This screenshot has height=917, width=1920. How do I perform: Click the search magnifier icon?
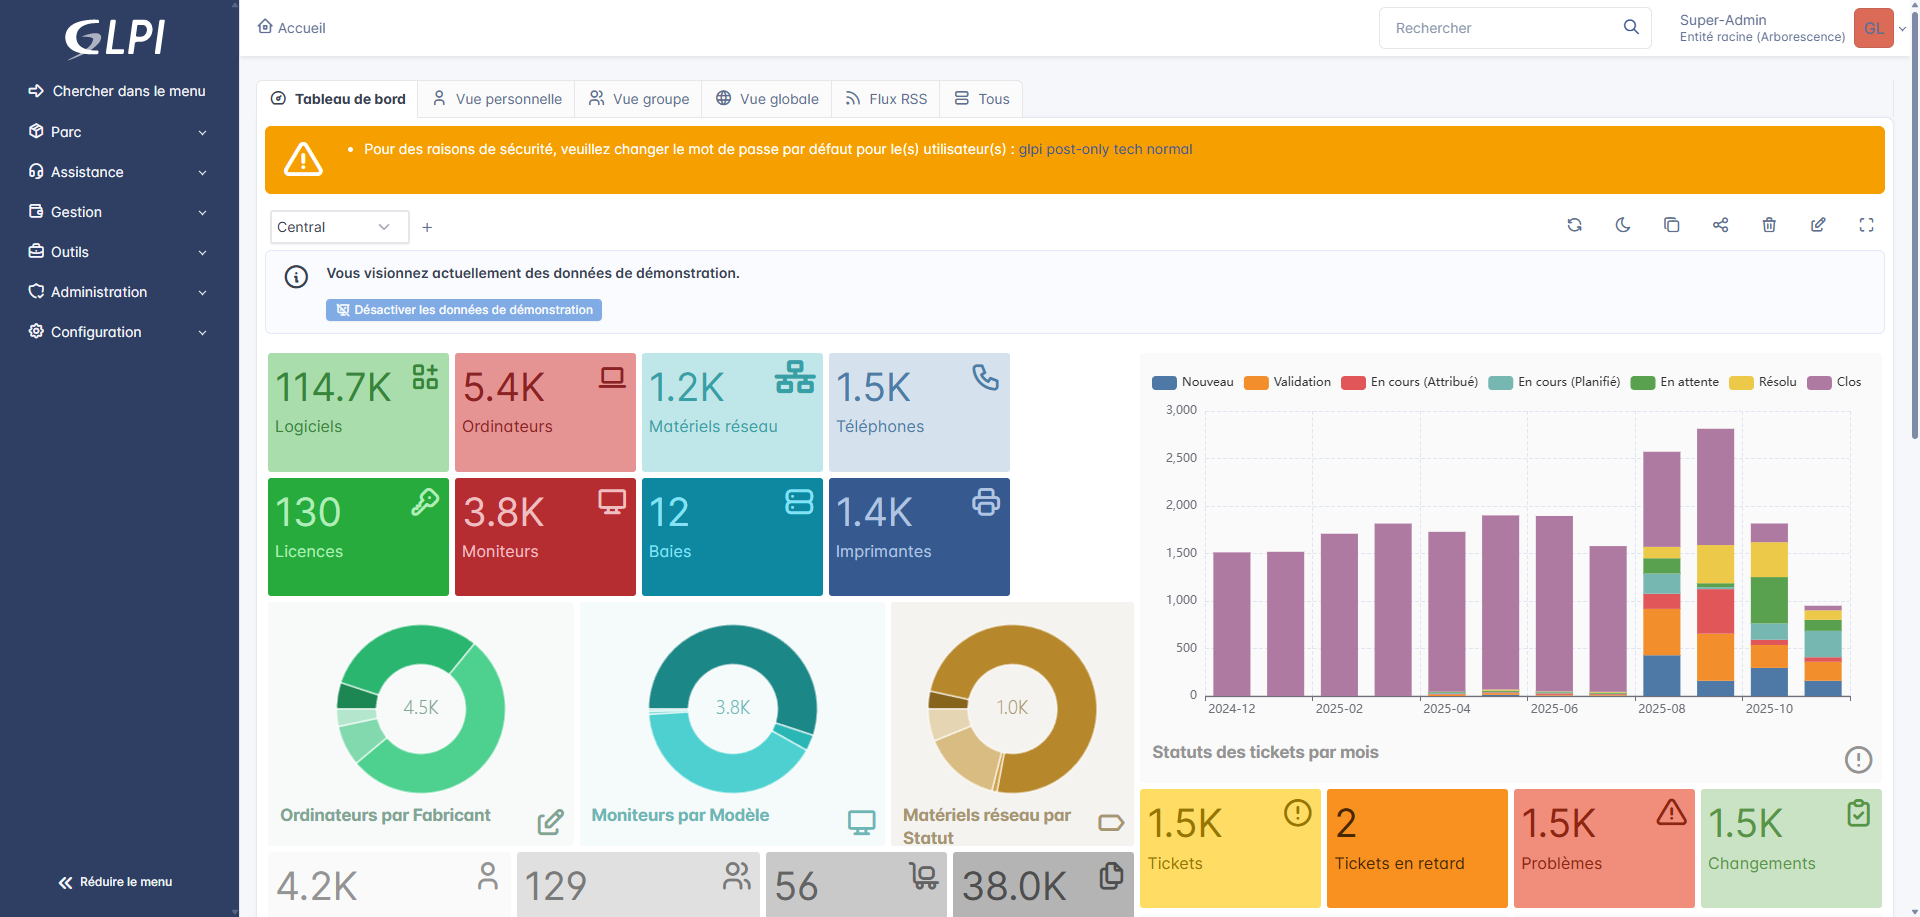pyautogui.click(x=1631, y=27)
